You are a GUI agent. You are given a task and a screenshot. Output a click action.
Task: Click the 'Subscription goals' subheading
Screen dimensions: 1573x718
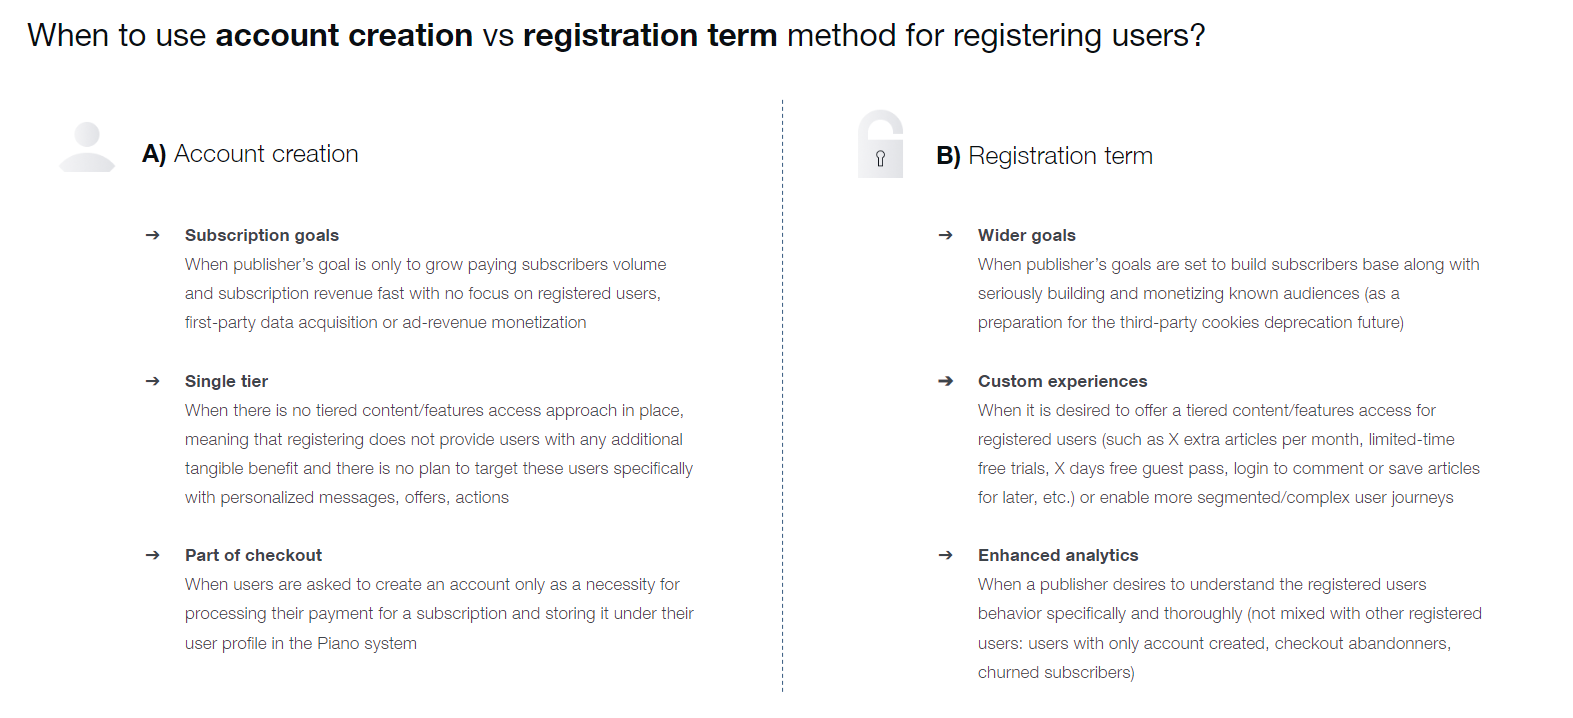pos(262,235)
